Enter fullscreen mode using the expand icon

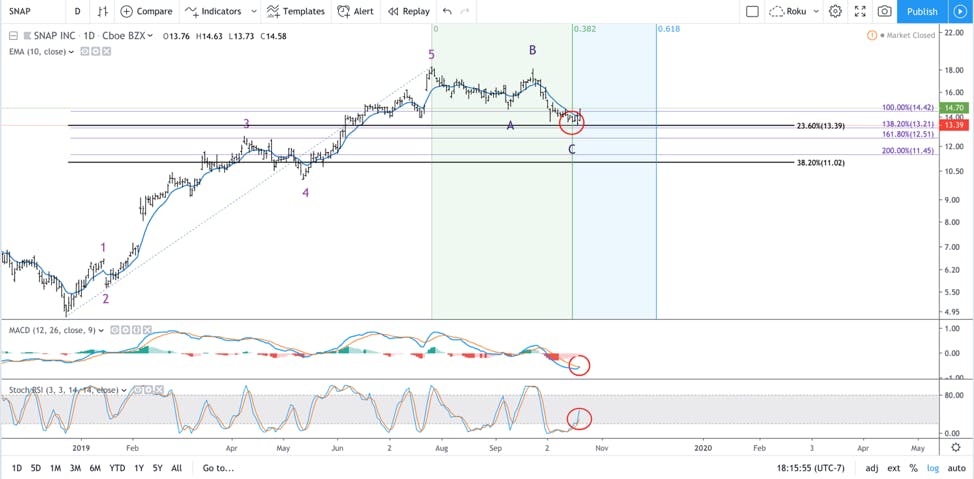860,11
